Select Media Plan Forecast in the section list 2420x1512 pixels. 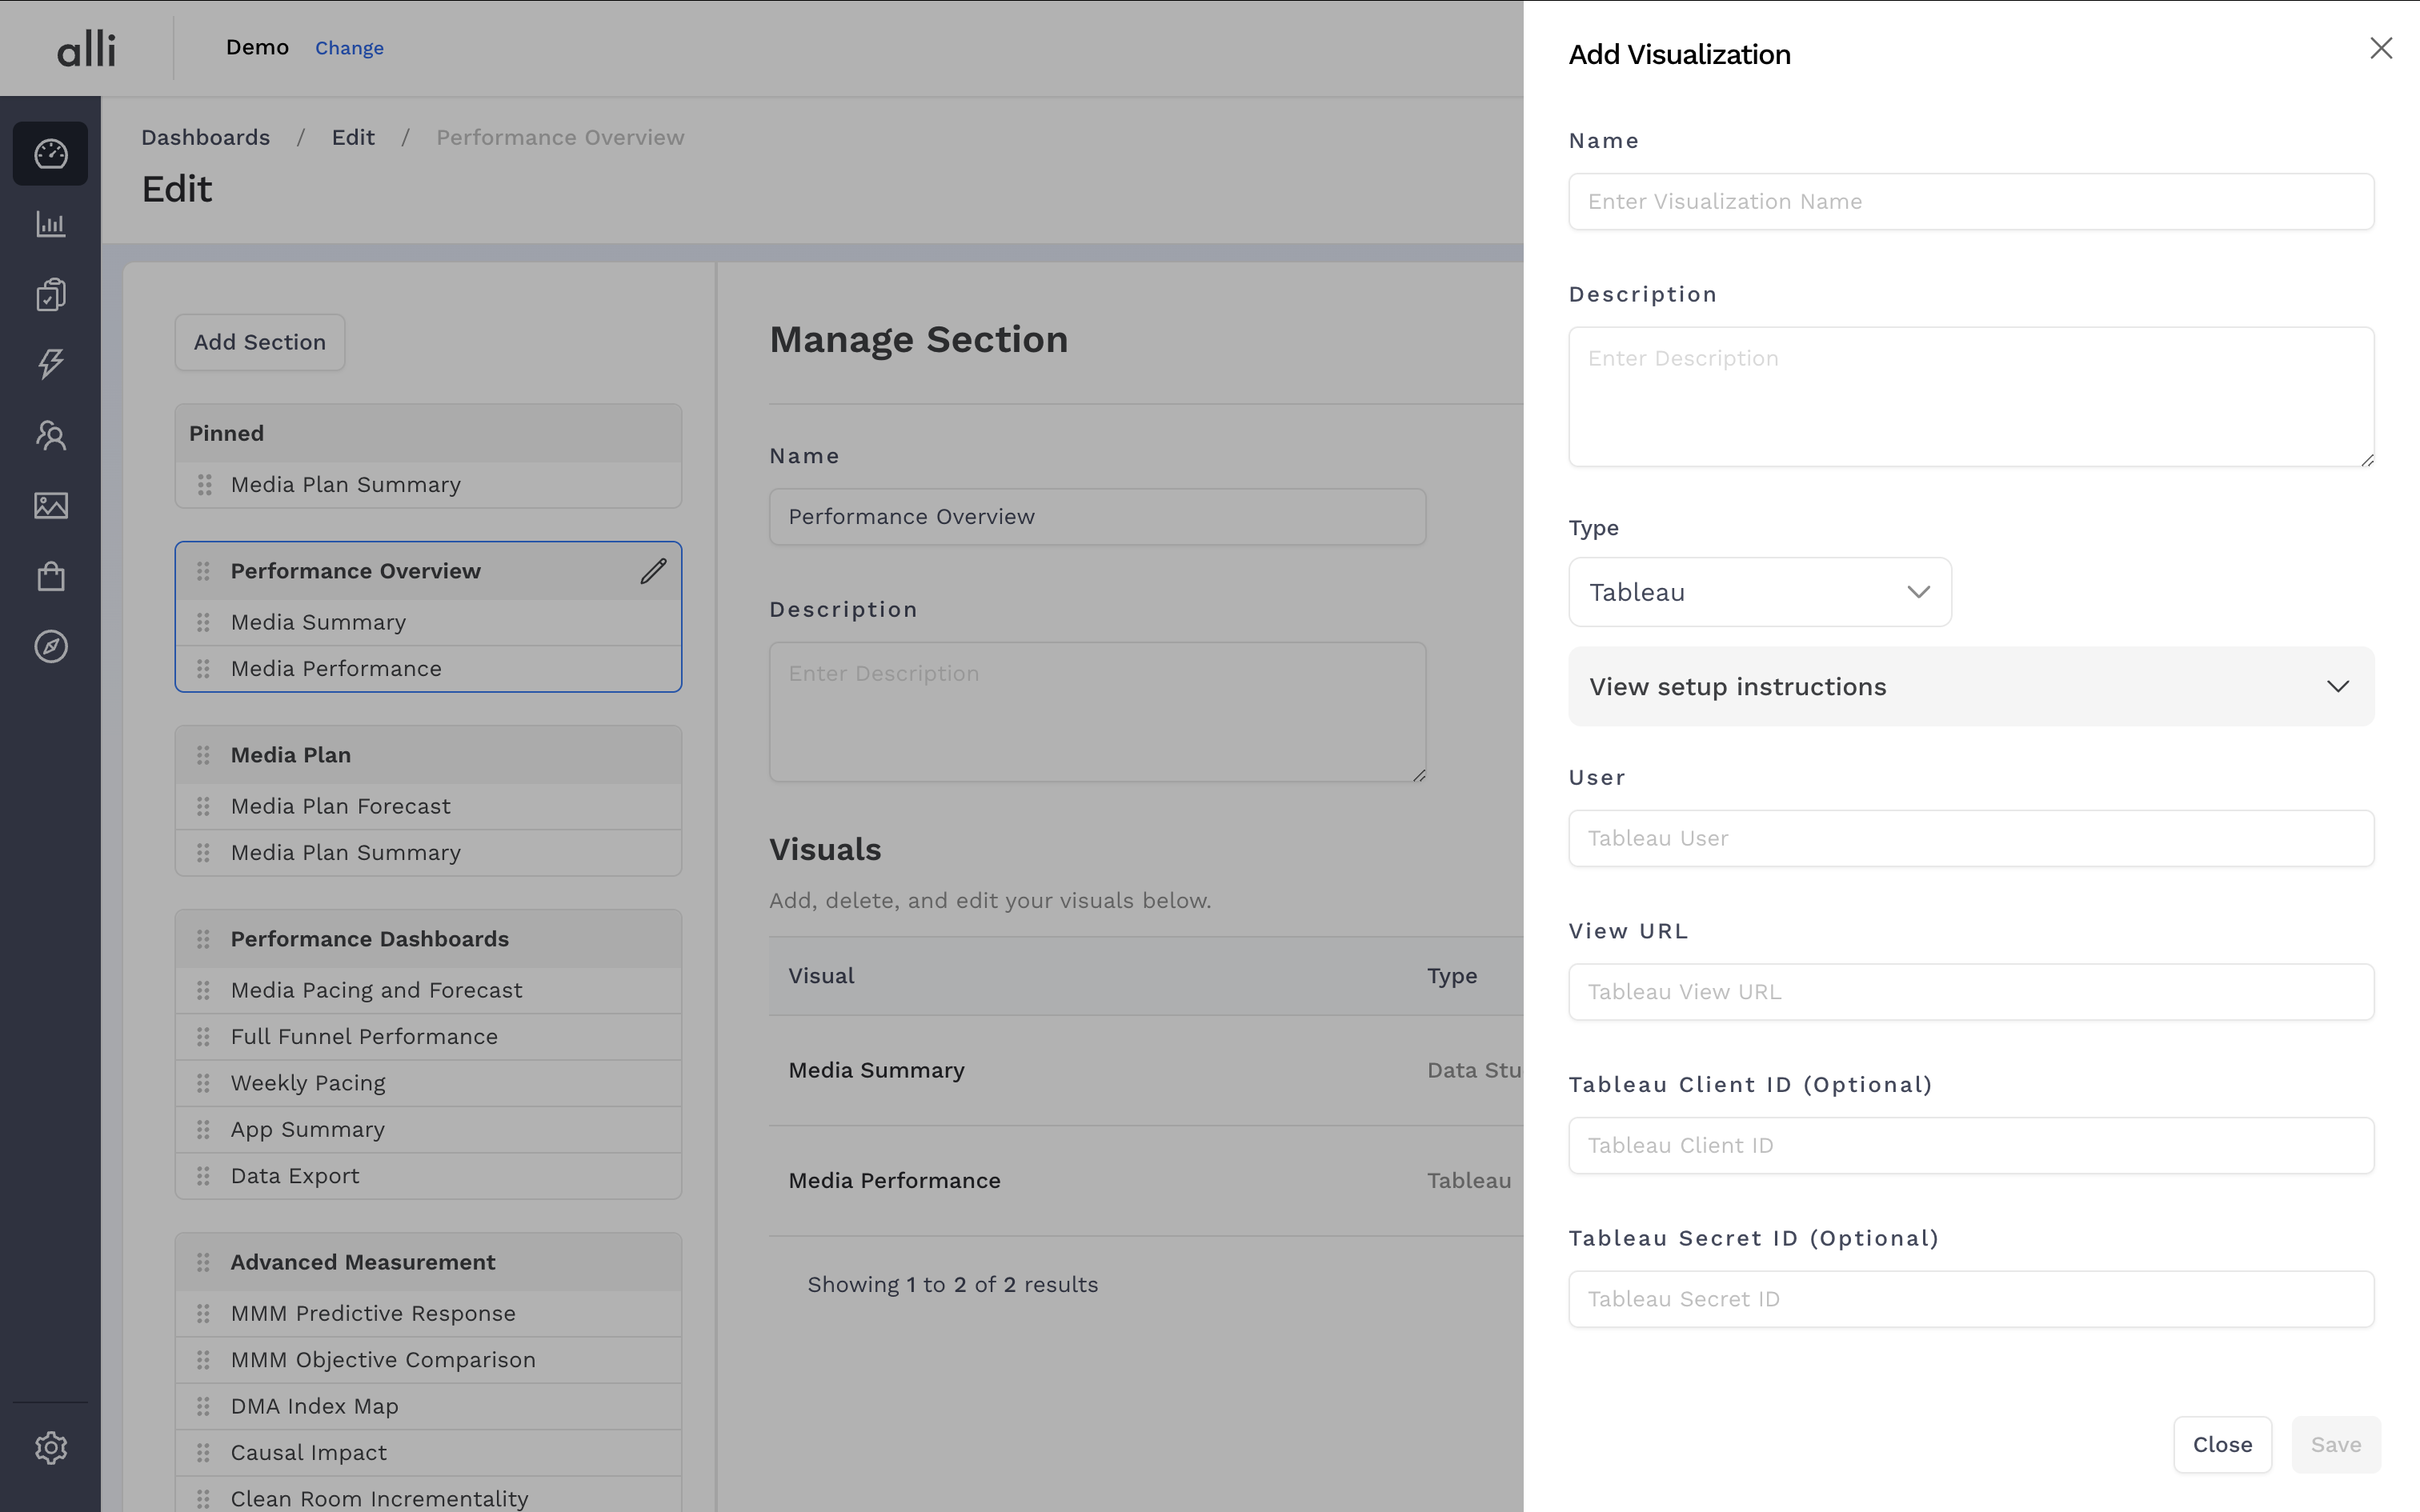[x=340, y=806]
